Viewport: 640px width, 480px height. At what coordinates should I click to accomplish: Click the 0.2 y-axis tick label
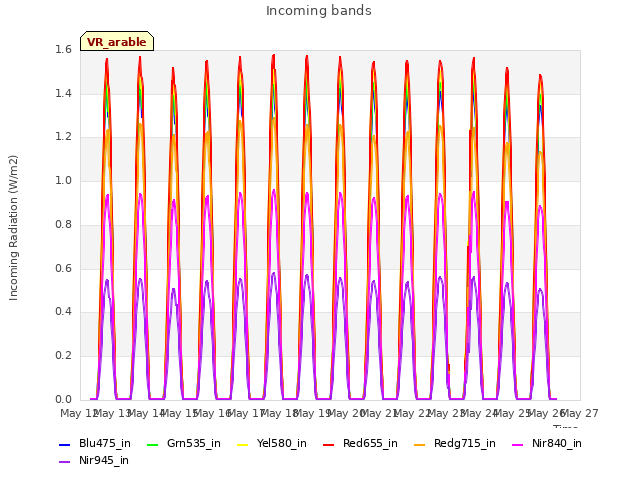coord(63,356)
